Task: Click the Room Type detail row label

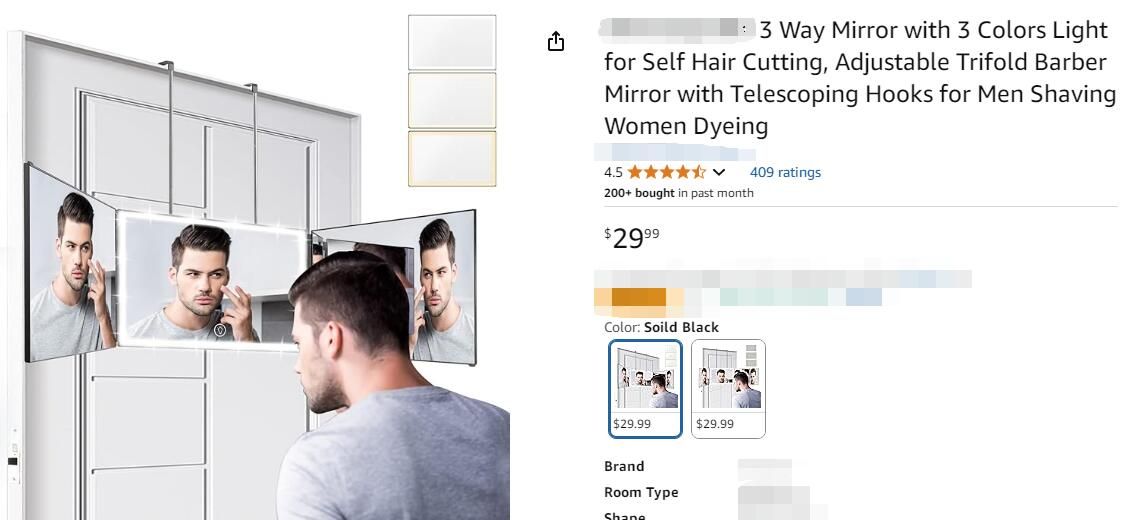Action: click(641, 492)
